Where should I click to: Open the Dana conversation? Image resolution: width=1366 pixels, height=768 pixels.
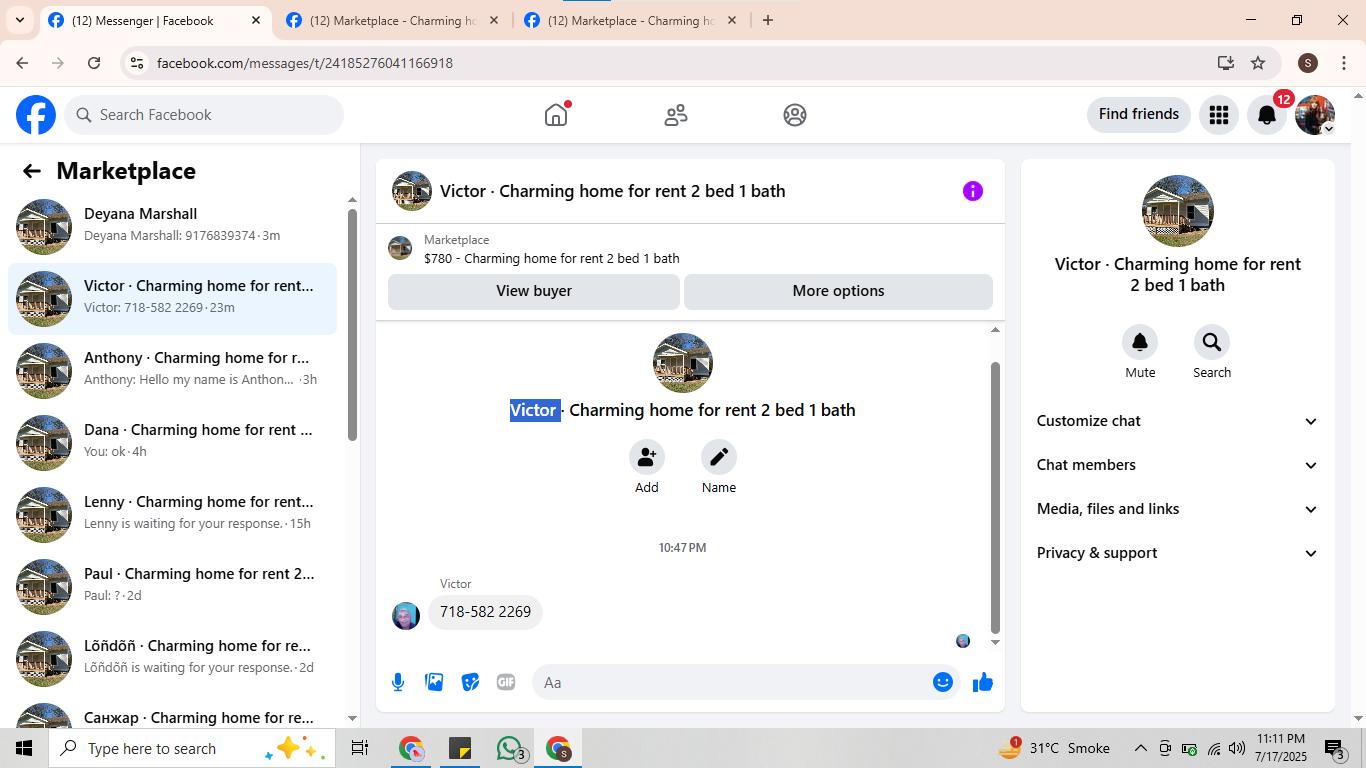pyautogui.click(x=172, y=443)
